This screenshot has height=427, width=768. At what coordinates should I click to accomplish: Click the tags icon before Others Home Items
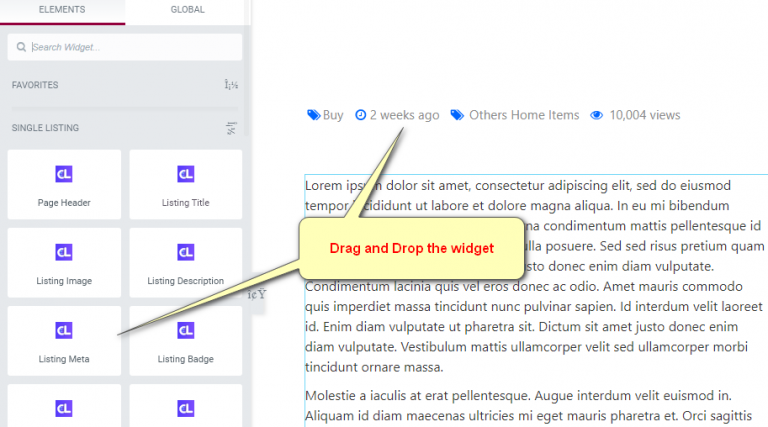click(x=457, y=115)
